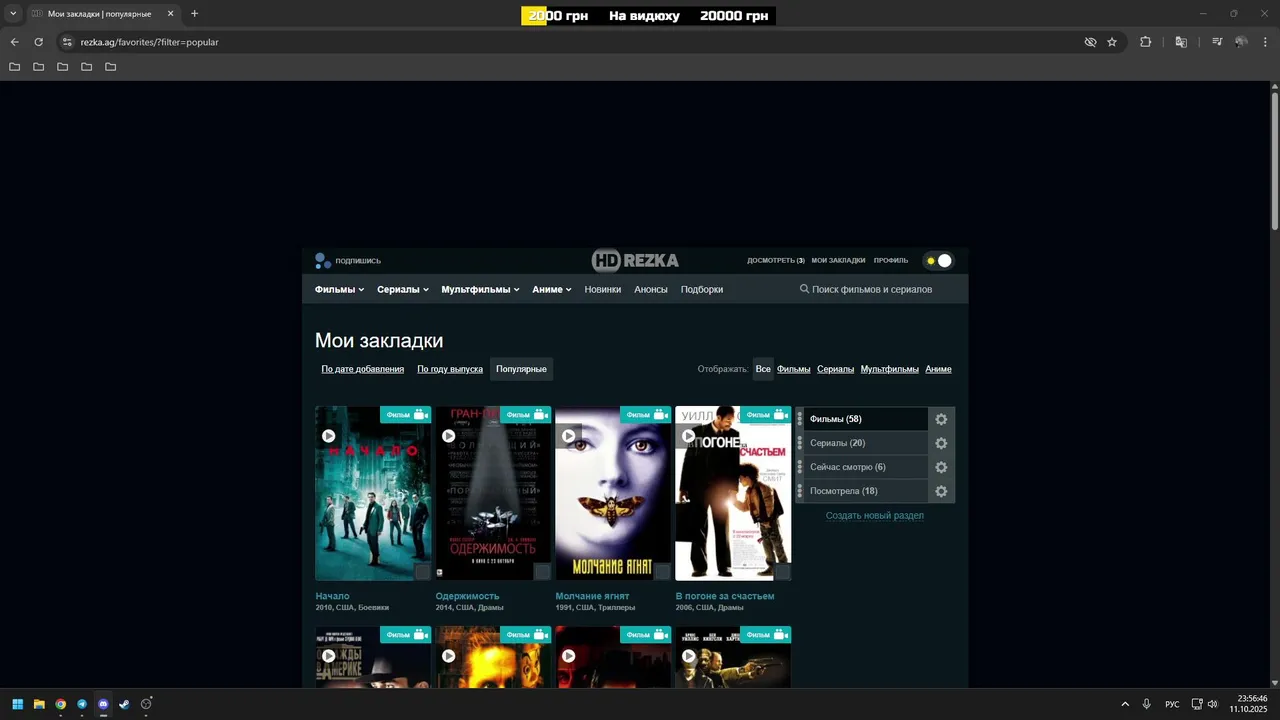Screen dimensions: 1280x720
Task: Click drag handle dots of Посмотрела (18) row
Action: pyautogui.click(x=800, y=491)
